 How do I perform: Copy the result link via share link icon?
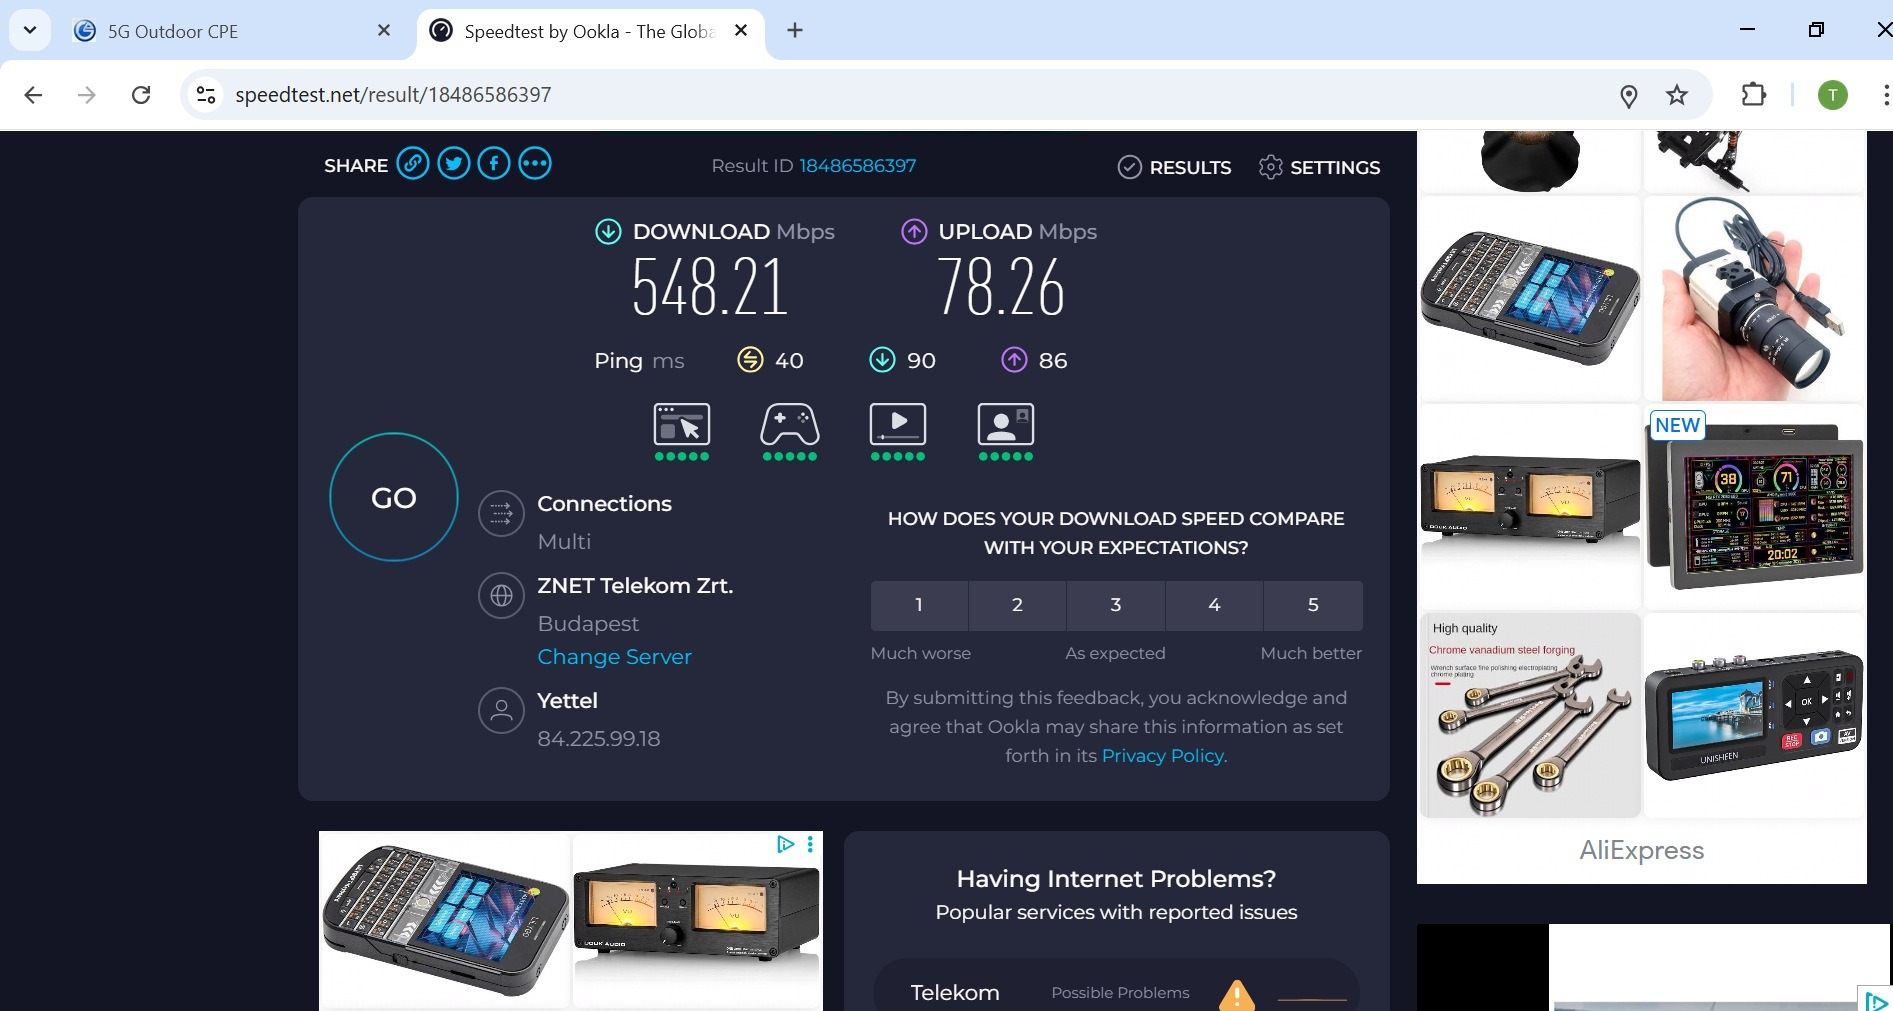(x=413, y=163)
